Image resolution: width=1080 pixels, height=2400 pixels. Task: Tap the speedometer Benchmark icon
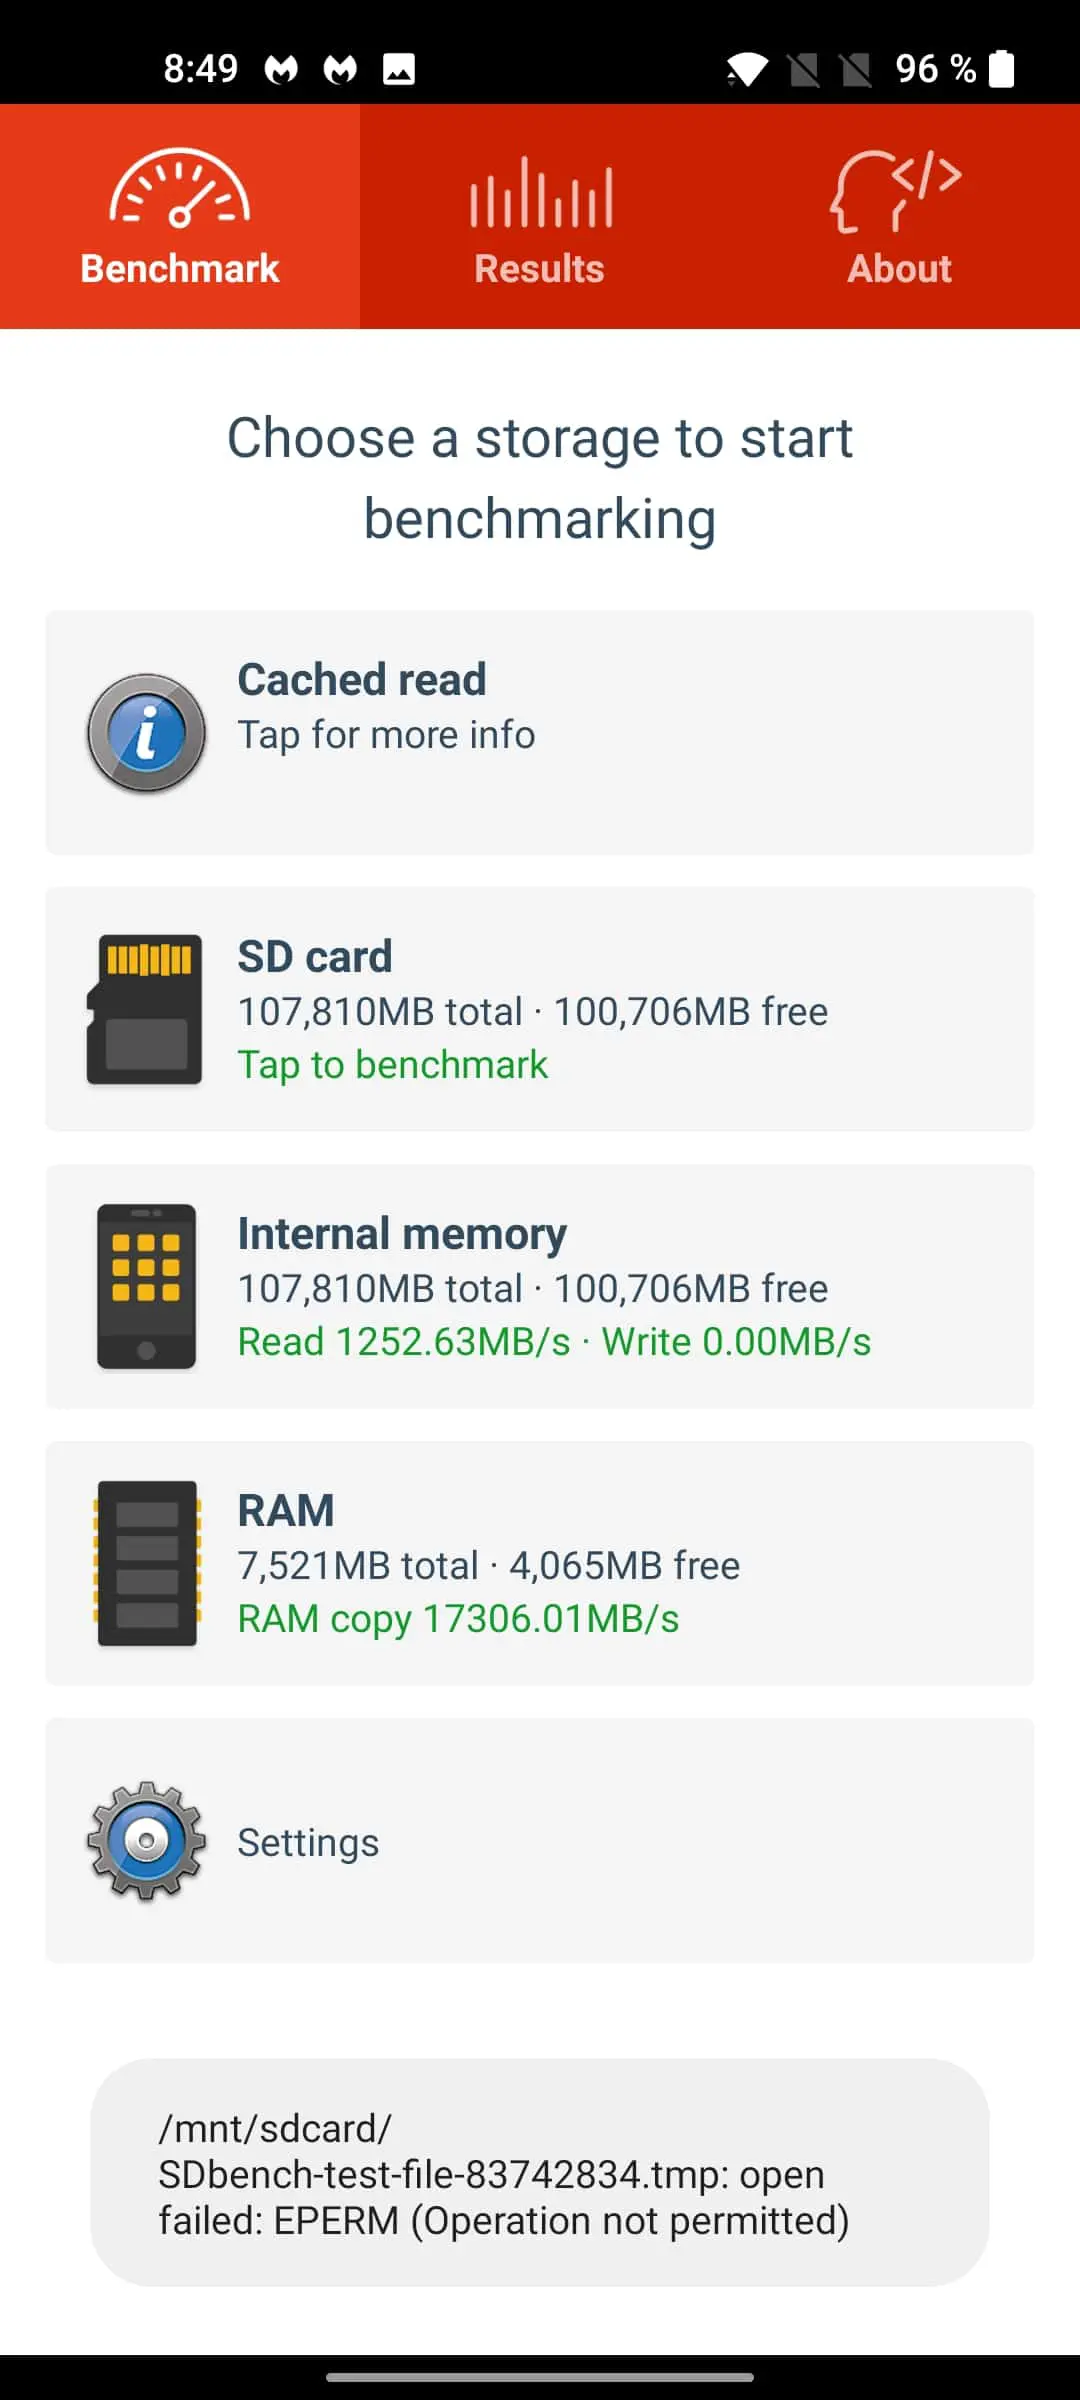pyautogui.click(x=180, y=188)
